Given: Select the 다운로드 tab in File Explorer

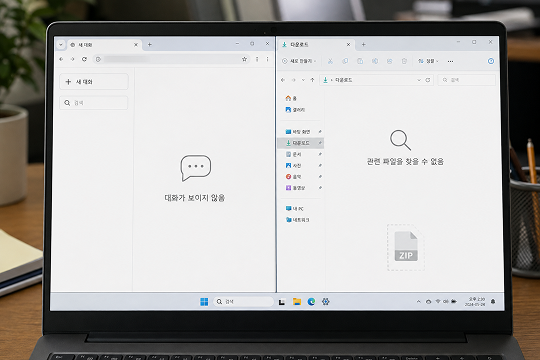Looking at the screenshot, I should pos(316,44).
